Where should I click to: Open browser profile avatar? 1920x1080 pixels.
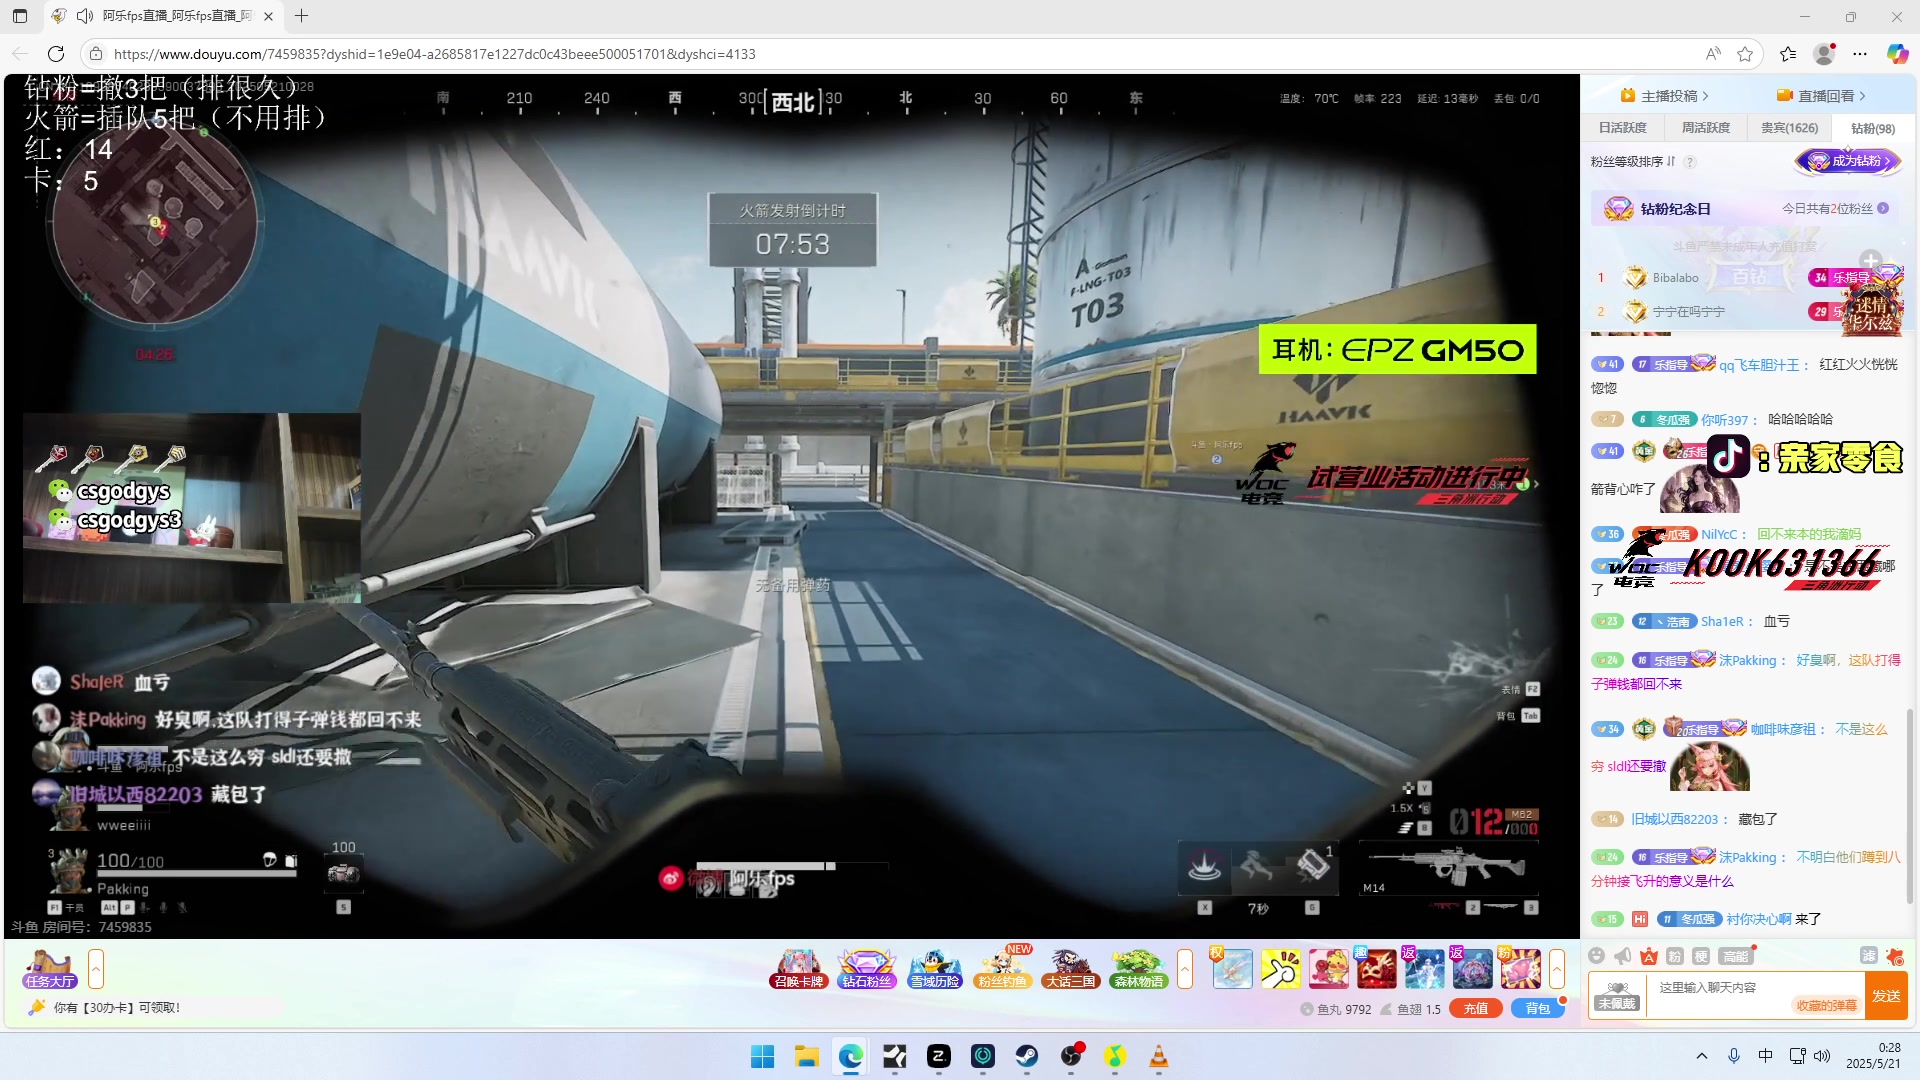pyautogui.click(x=1824, y=54)
